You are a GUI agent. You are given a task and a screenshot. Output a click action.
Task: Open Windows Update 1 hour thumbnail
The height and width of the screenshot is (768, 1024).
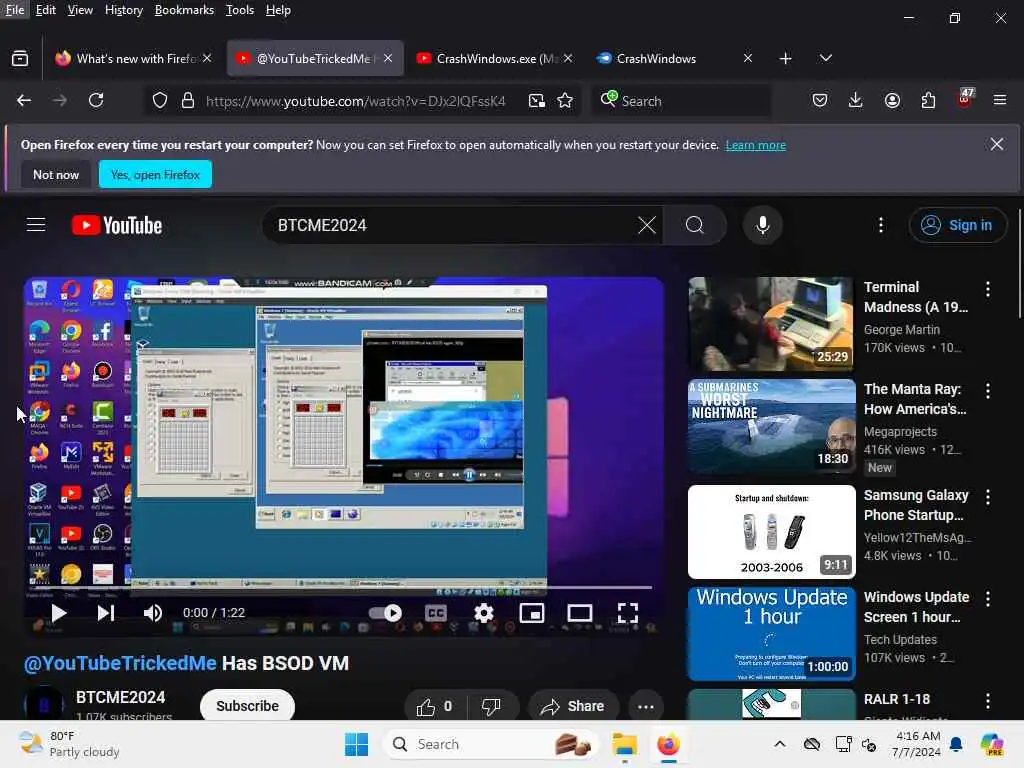coord(771,633)
